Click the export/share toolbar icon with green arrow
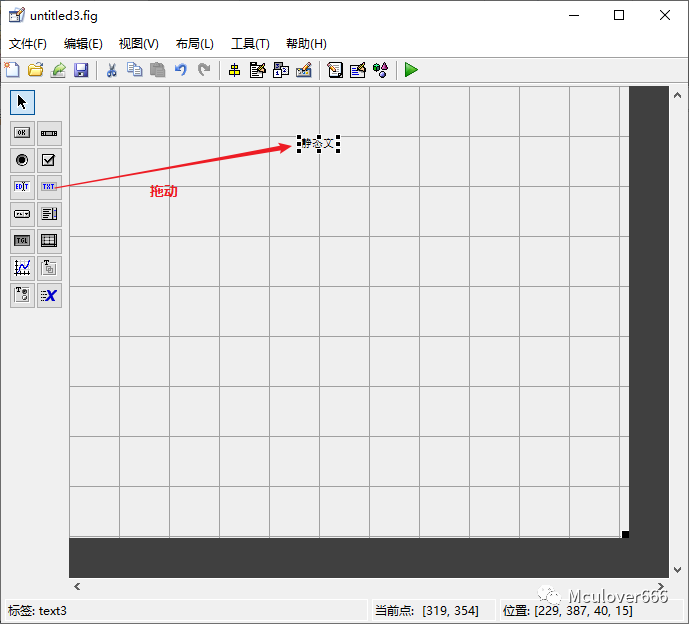This screenshot has height=624, width=689. pos(58,70)
